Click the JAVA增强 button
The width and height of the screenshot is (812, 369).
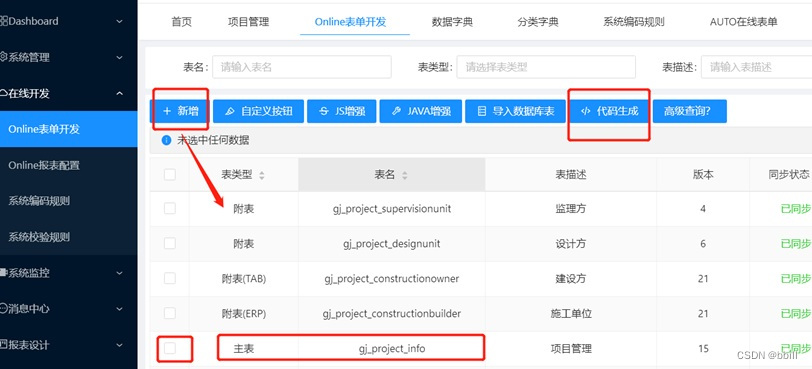pyautogui.click(x=420, y=111)
